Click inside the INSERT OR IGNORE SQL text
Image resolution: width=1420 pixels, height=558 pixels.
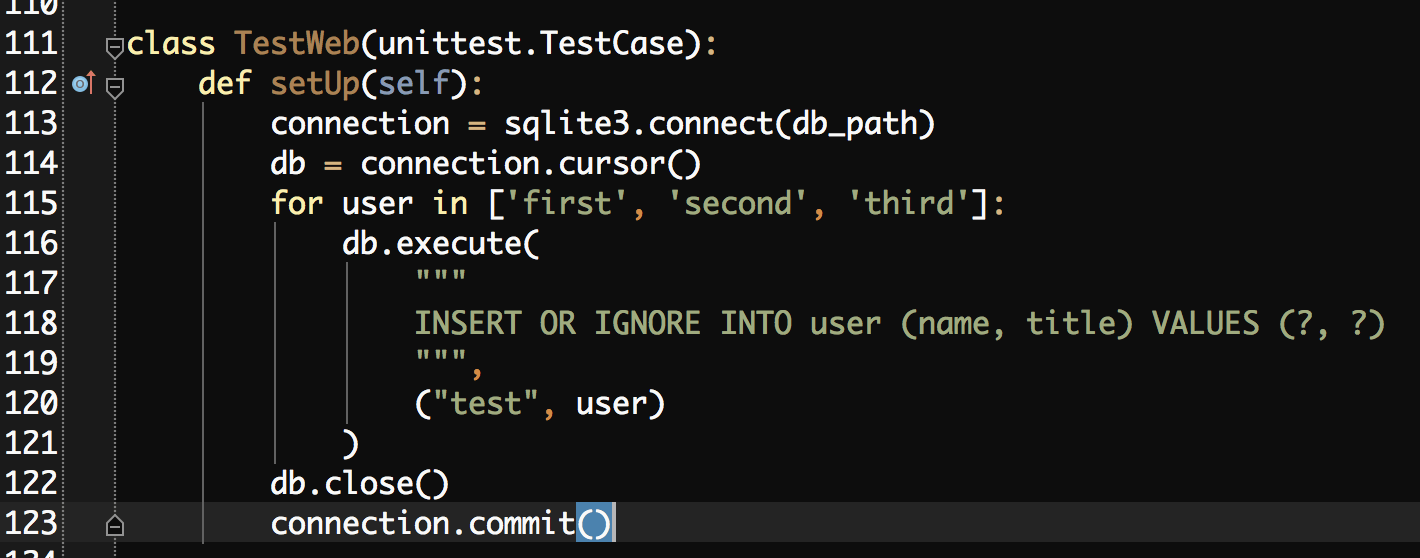pyautogui.click(x=899, y=324)
